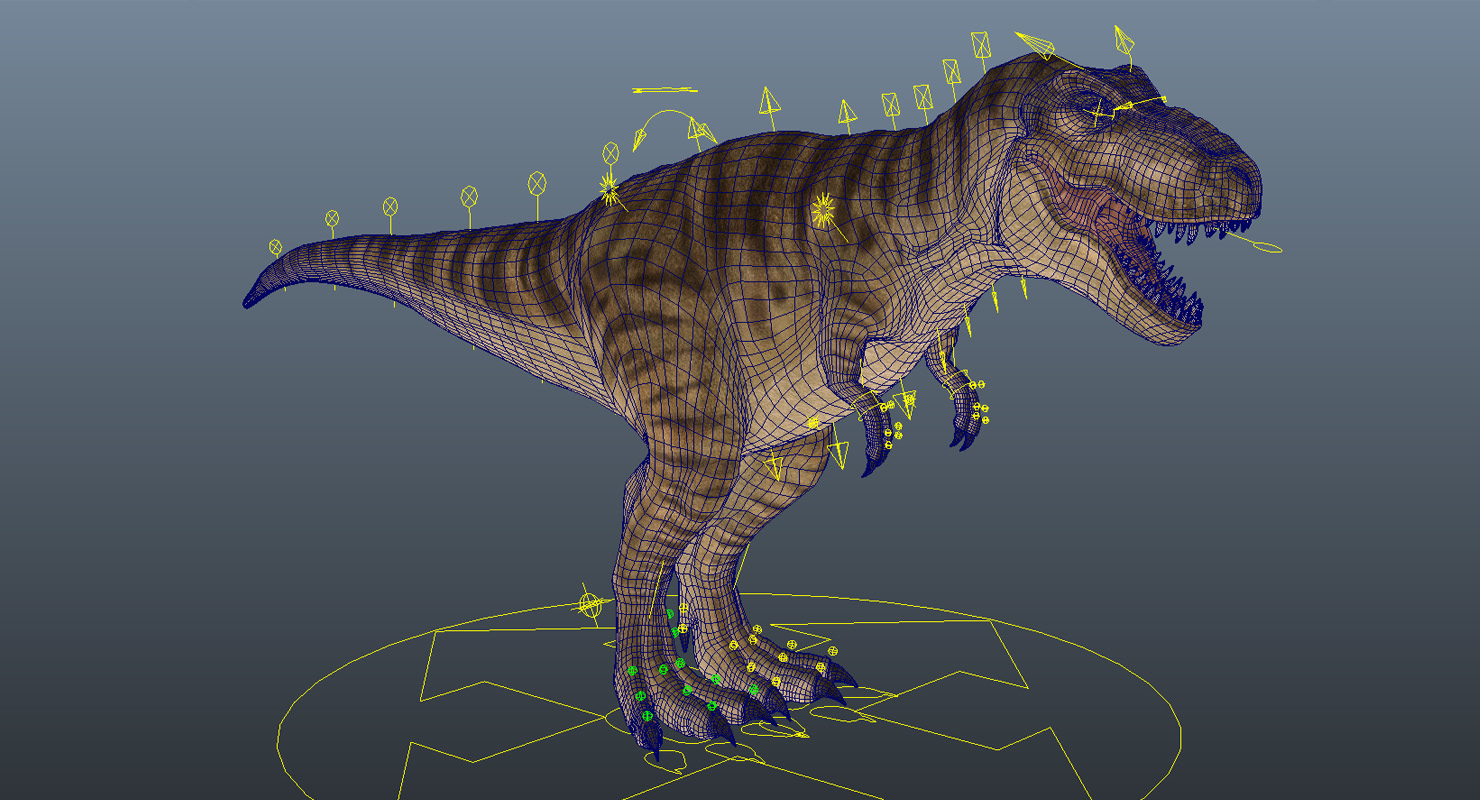
Task: Click a green toe joint control on near foot
Action: click(x=680, y=663)
